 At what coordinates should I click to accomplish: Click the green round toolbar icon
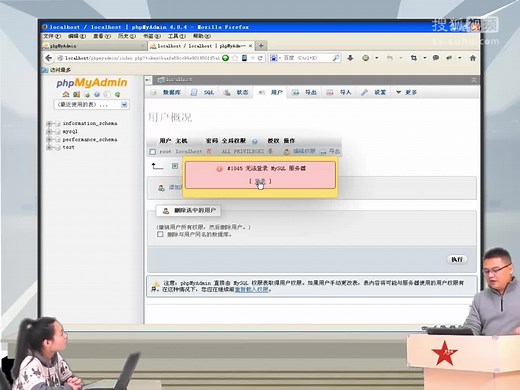coord(366,58)
